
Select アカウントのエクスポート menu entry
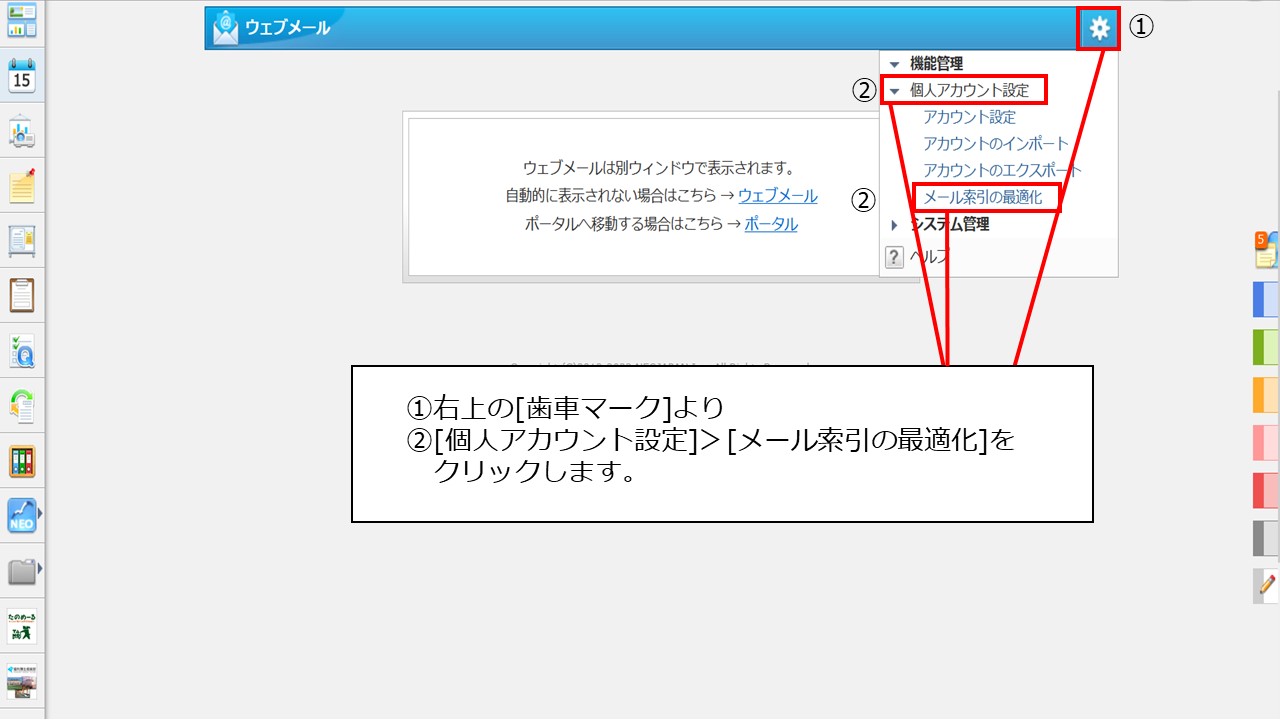click(1002, 171)
